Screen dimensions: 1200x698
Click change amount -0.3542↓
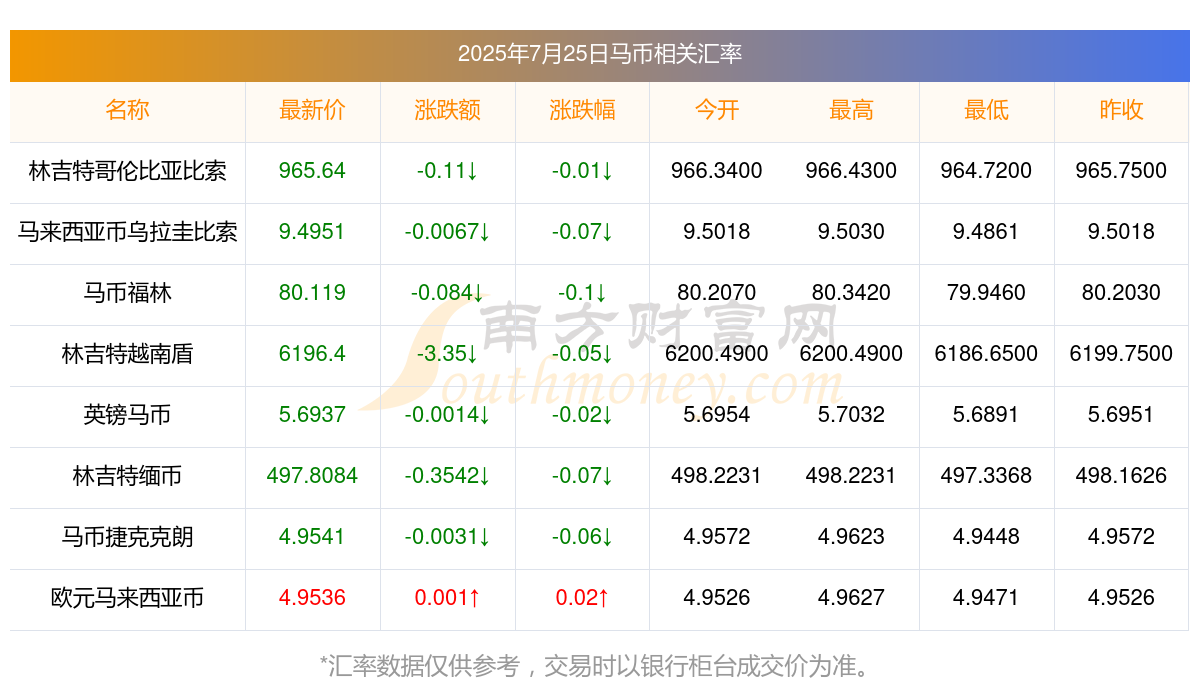coord(447,476)
